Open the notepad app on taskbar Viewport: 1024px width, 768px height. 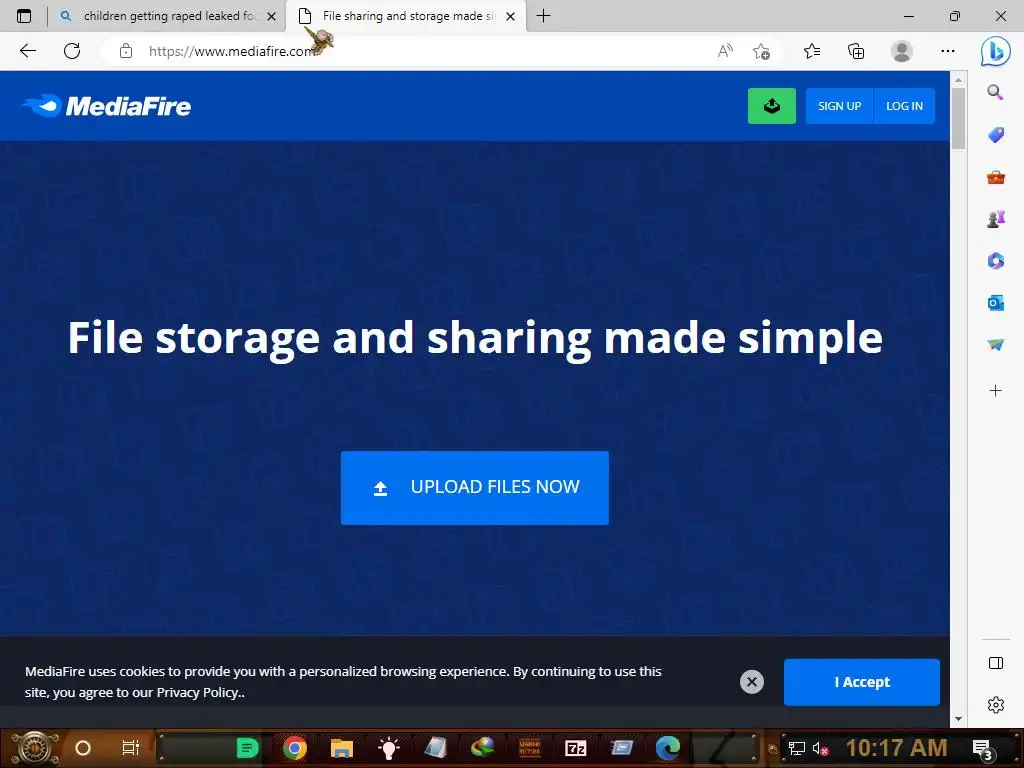435,748
